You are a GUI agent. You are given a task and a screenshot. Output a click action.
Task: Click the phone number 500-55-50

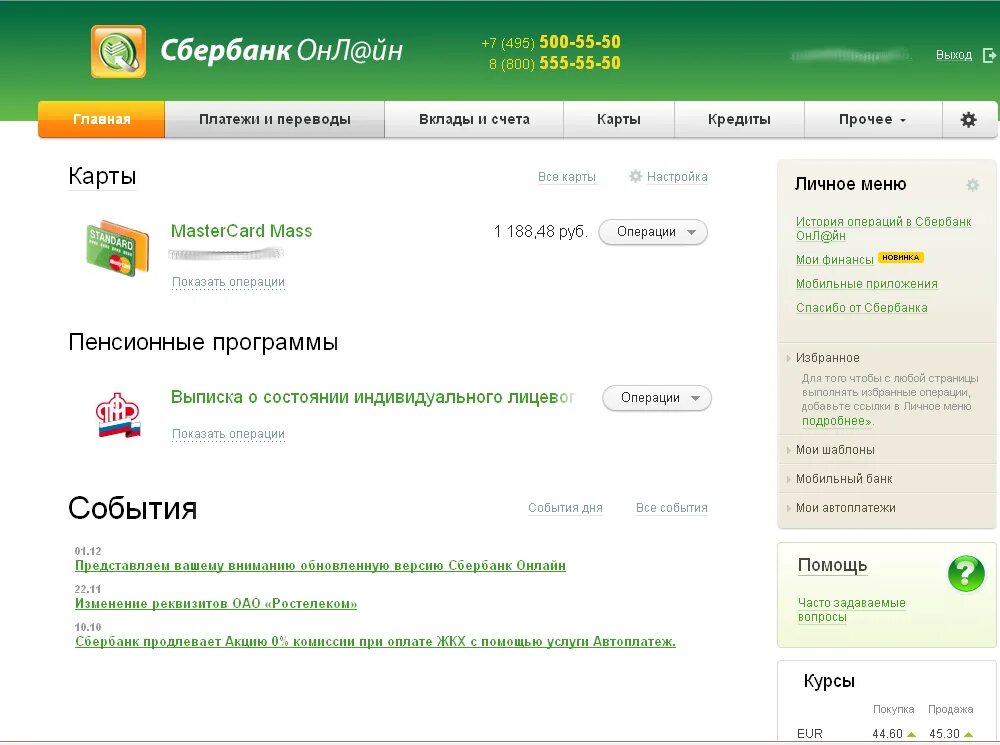point(580,42)
